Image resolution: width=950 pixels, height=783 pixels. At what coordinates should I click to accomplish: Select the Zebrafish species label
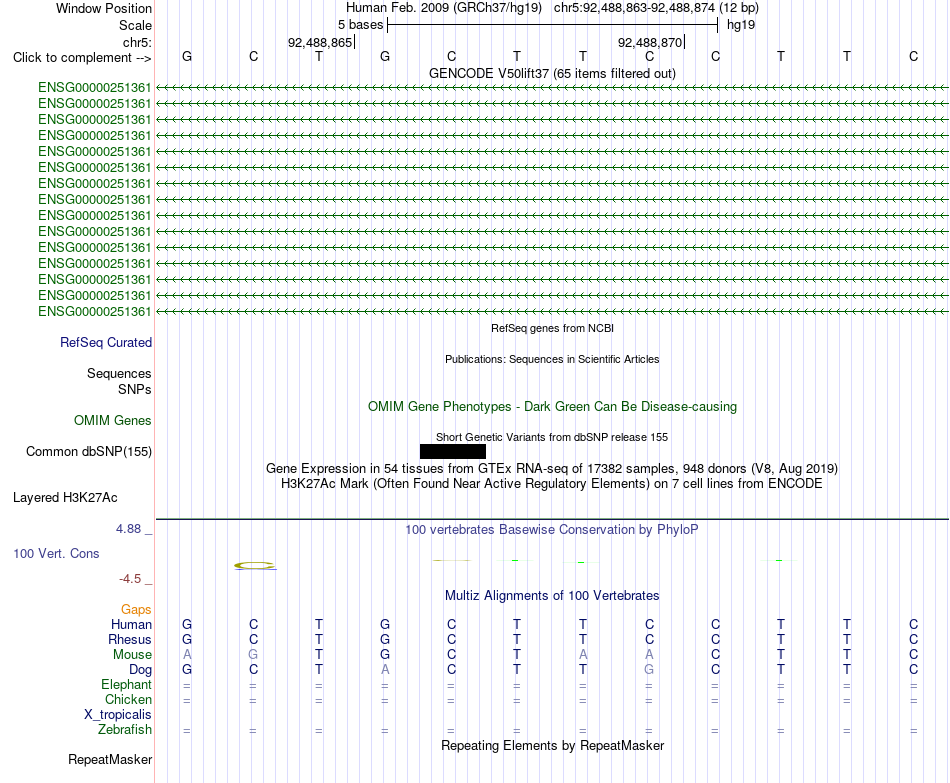[125, 730]
